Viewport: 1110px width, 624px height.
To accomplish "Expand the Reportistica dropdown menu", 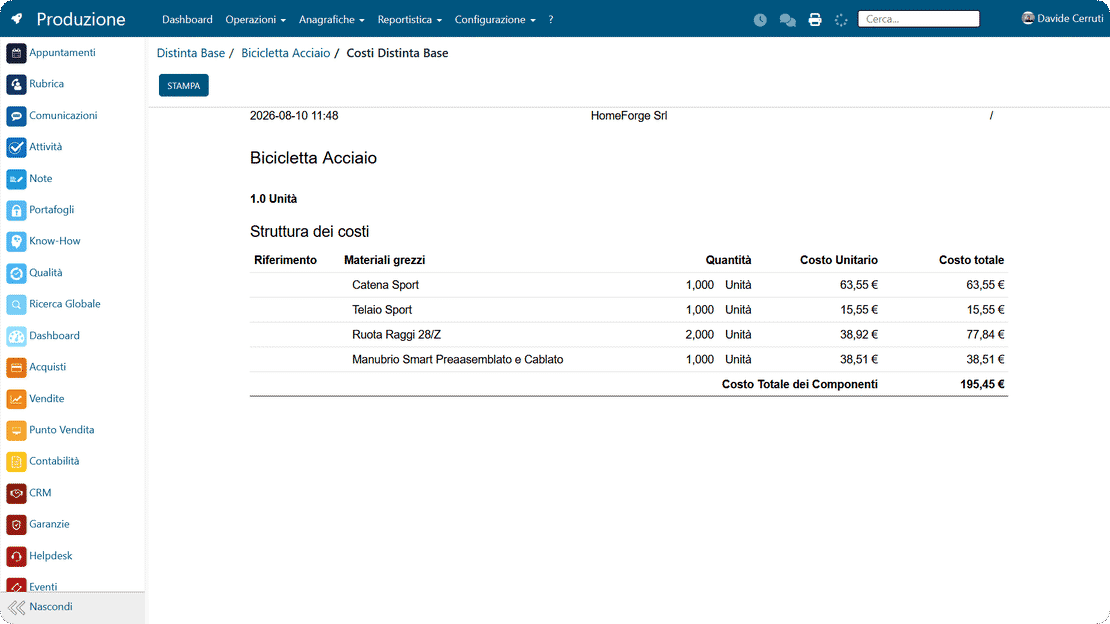I will pyautogui.click(x=409, y=20).
